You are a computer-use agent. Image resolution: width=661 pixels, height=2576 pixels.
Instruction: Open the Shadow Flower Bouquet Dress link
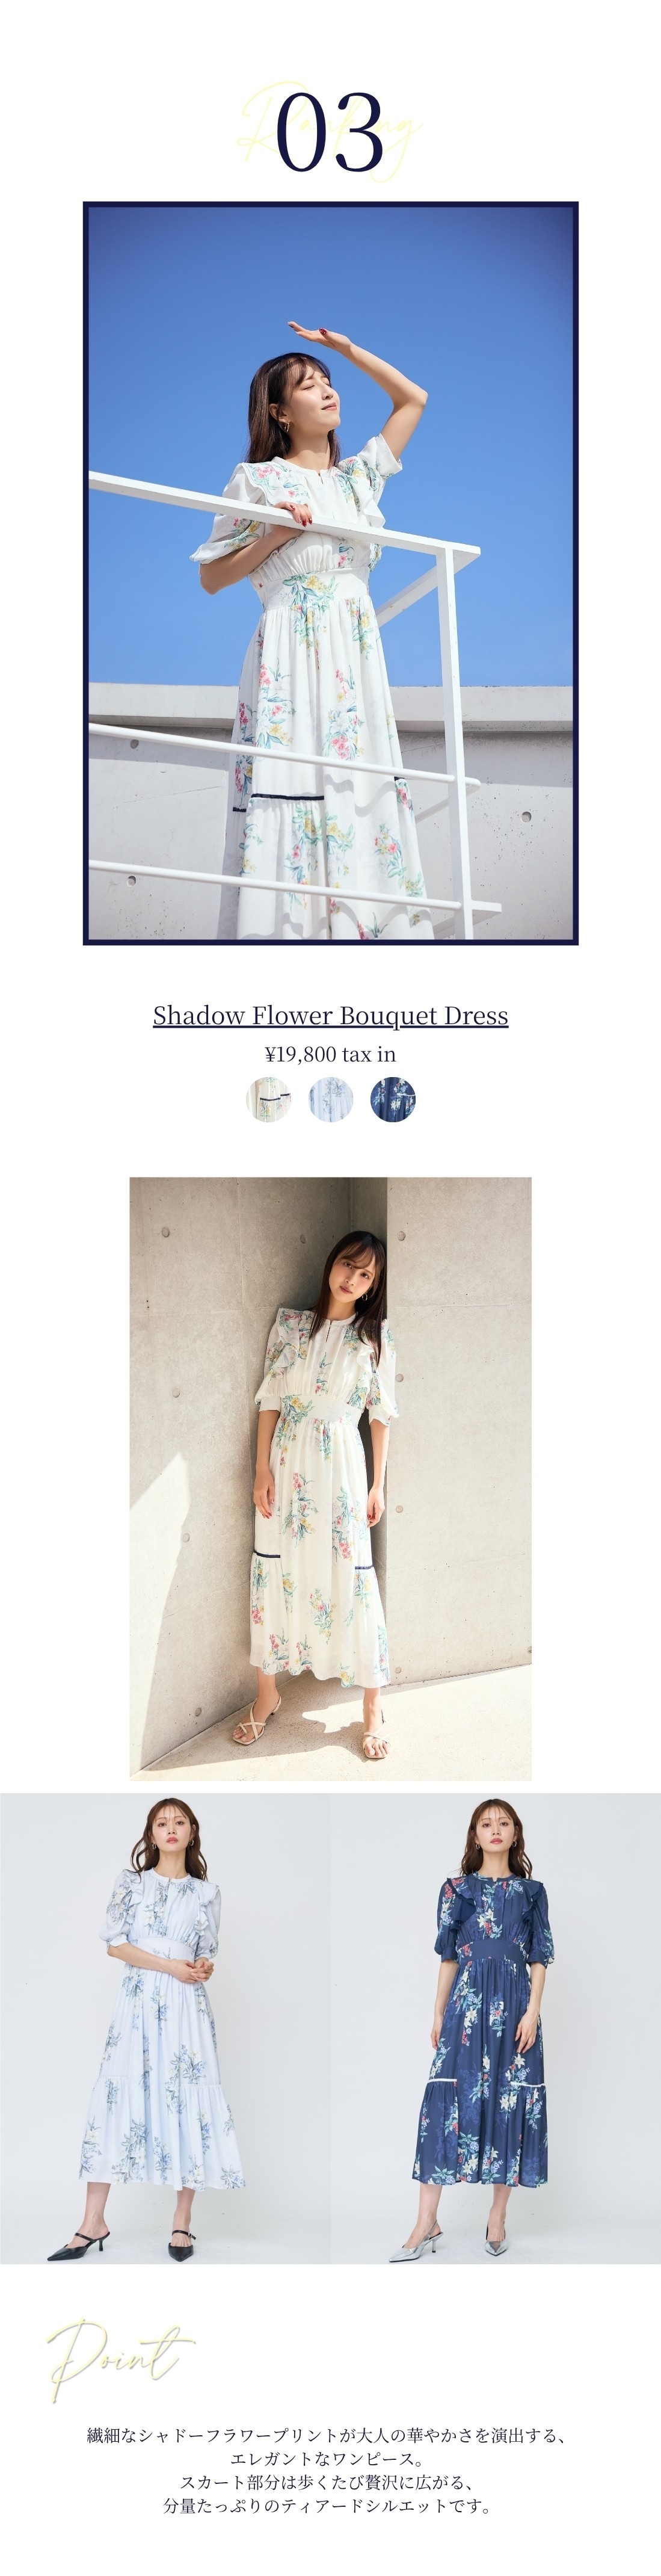(330, 1015)
